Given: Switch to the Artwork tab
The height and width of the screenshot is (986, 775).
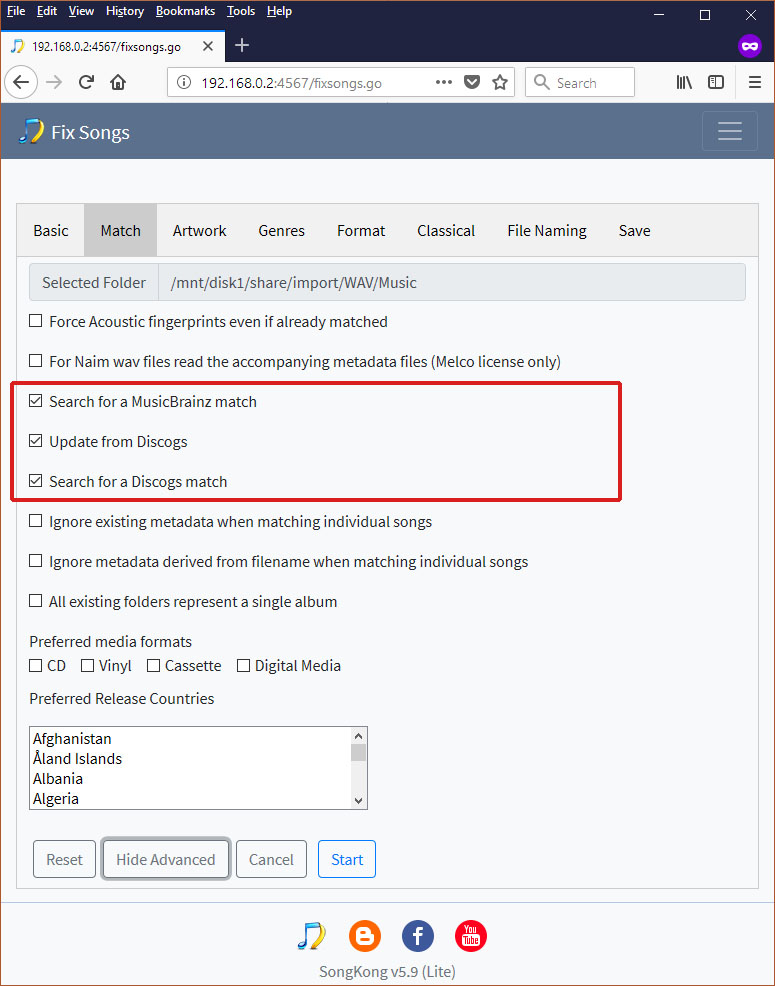Looking at the screenshot, I should pyautogui.click(x=199, y=230).
